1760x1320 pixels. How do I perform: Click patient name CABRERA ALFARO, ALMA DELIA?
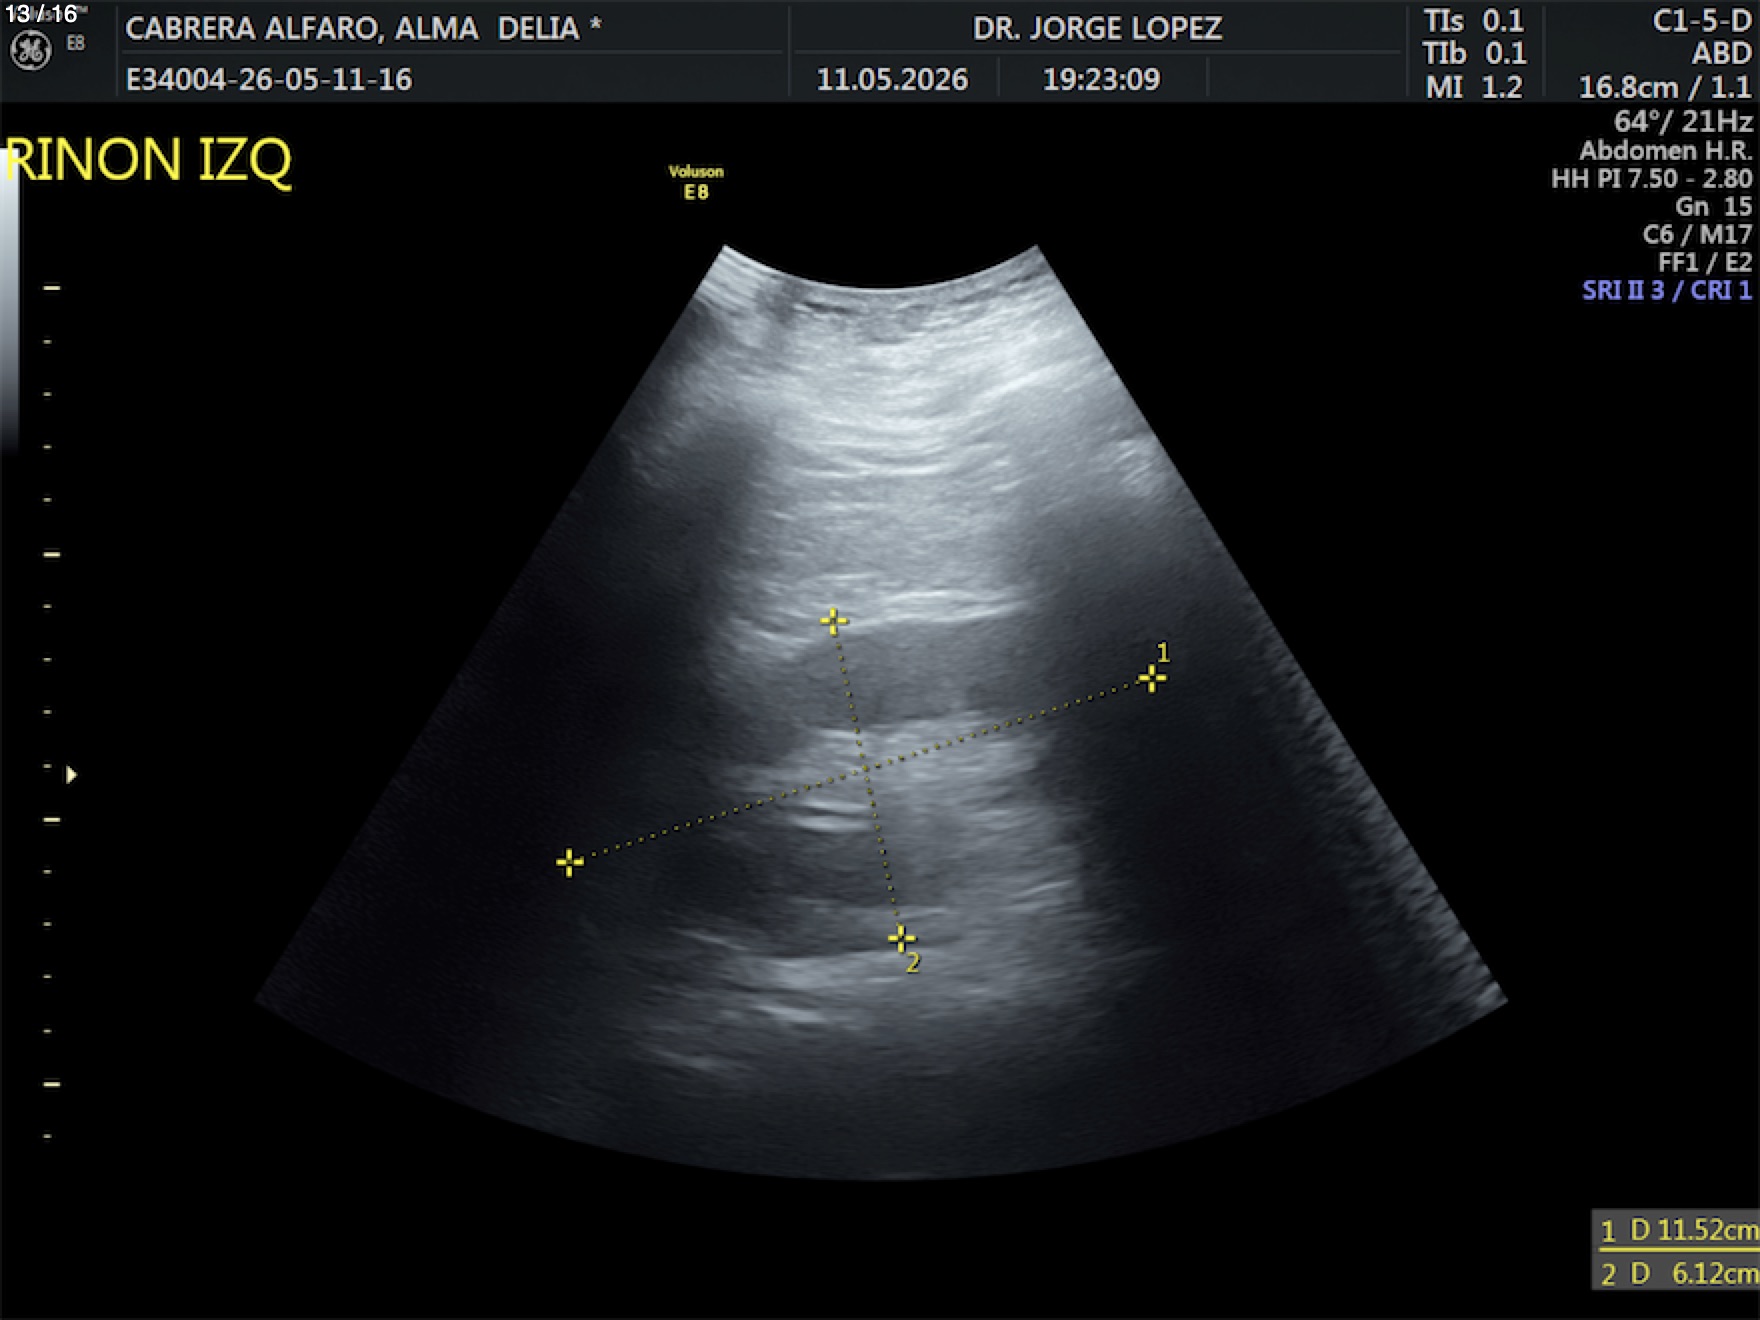pyautogui.click(x=363, y=28)
